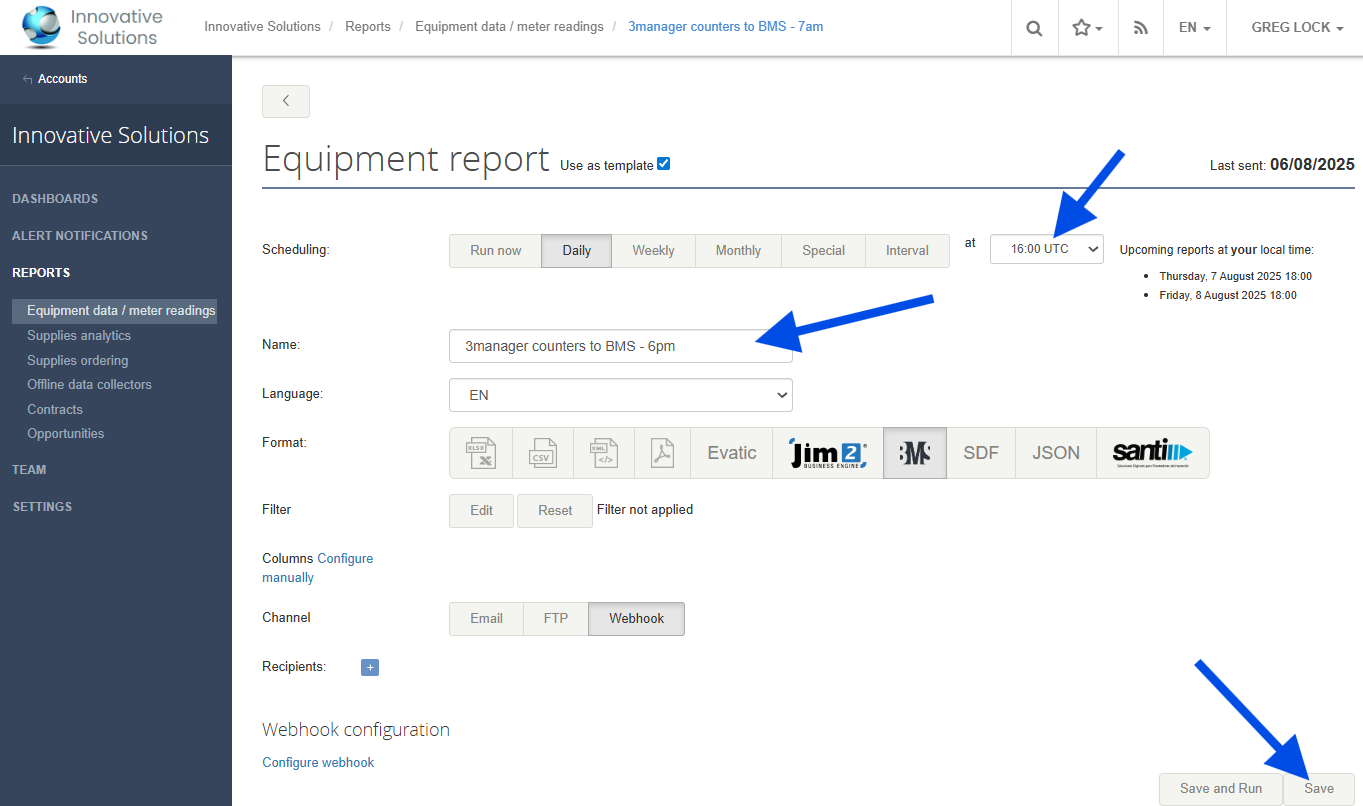Choose the Santi format
Viewport: 1363px width, 806px height.
[1153, 453]
